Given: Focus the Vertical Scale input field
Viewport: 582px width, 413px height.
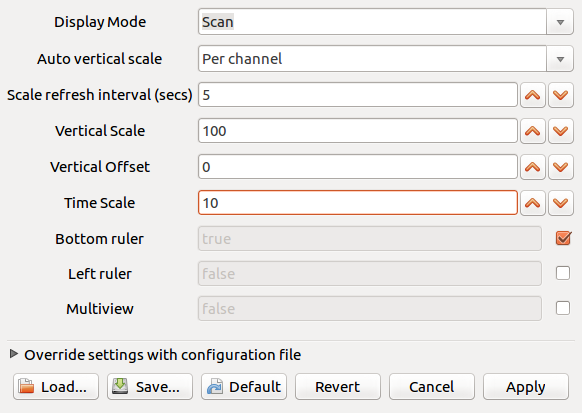Looking at the screenshot, I should tap(358, 131).
